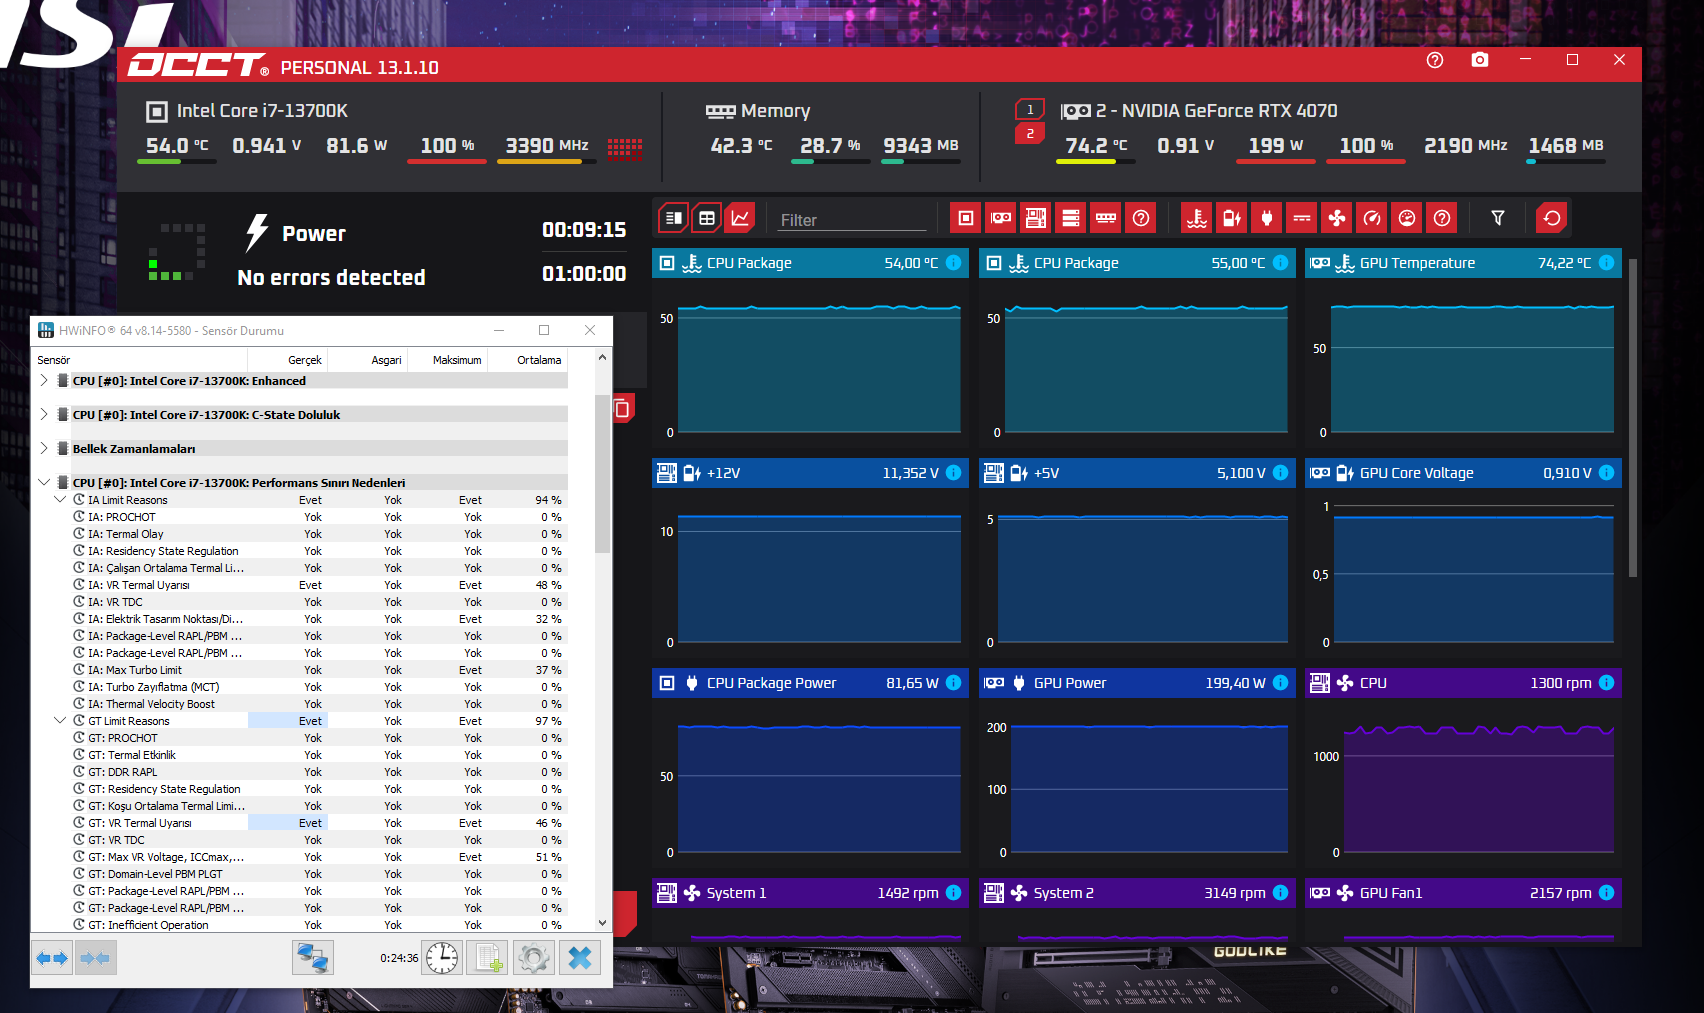
Task: Open HWiNFO network remote monitoring icon
Action: pyautogui.click(x=313, y=958)
